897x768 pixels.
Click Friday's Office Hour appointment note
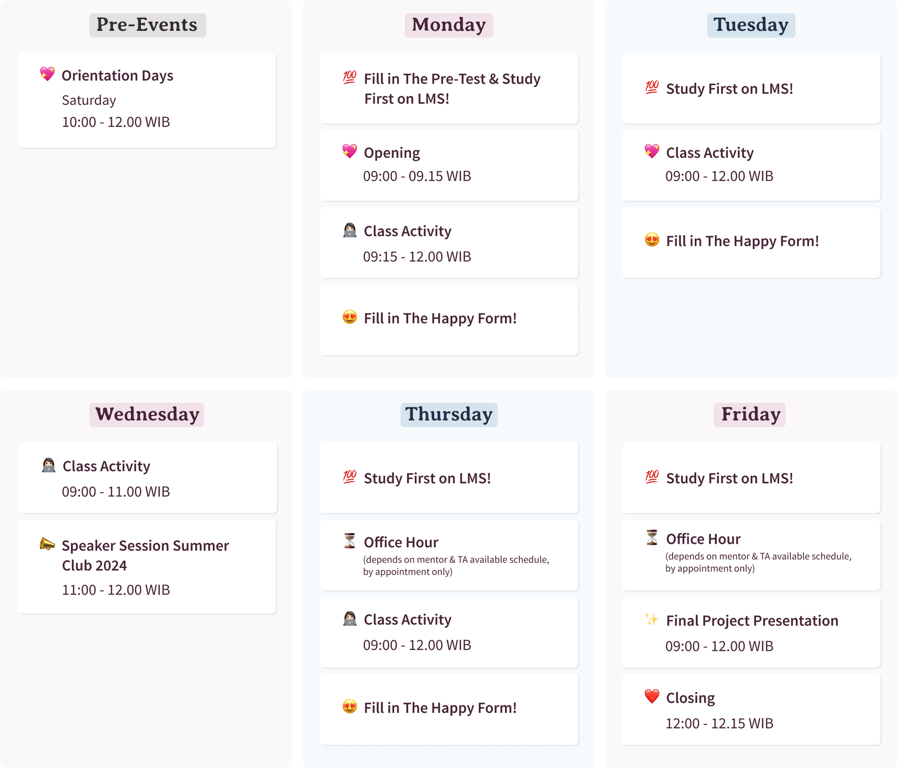pyautogui.click(x=758, y=562)
